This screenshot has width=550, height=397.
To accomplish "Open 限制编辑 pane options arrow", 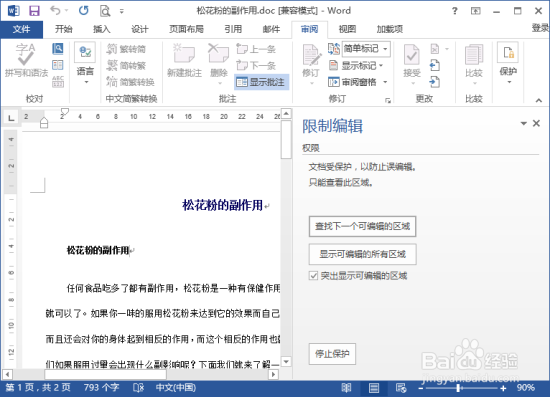I will 523,123.
